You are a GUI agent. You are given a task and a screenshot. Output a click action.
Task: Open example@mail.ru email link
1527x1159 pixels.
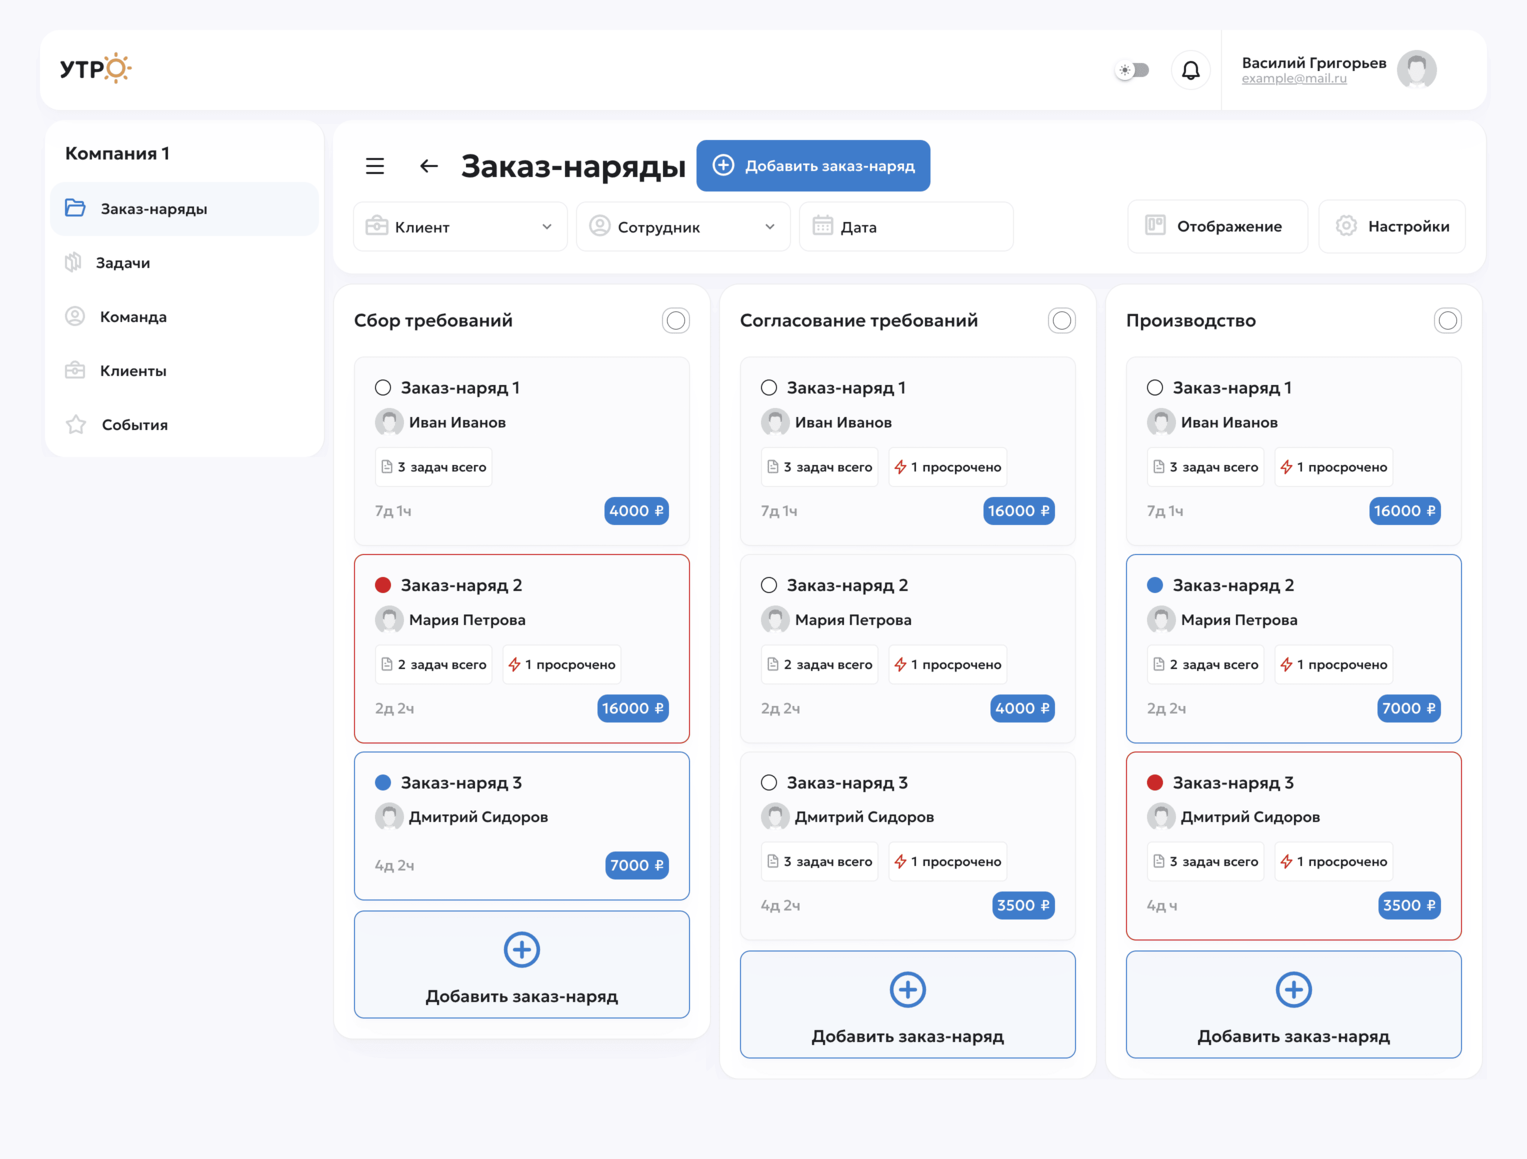(1293, 79)
